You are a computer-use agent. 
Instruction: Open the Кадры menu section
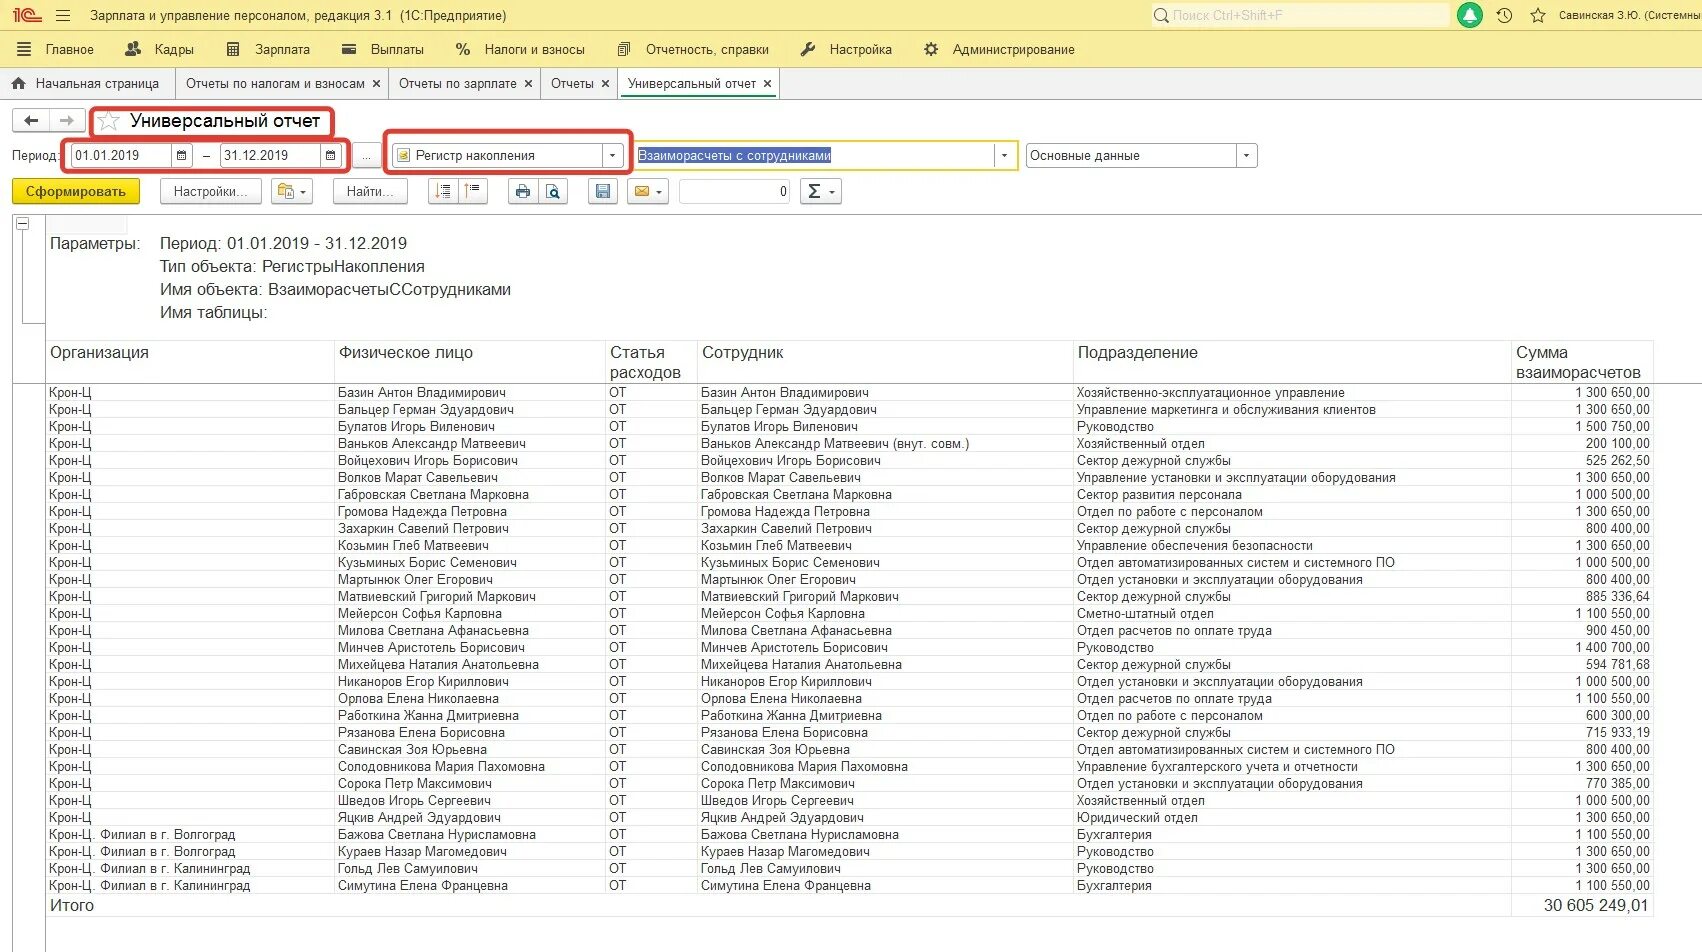[160, 49]
